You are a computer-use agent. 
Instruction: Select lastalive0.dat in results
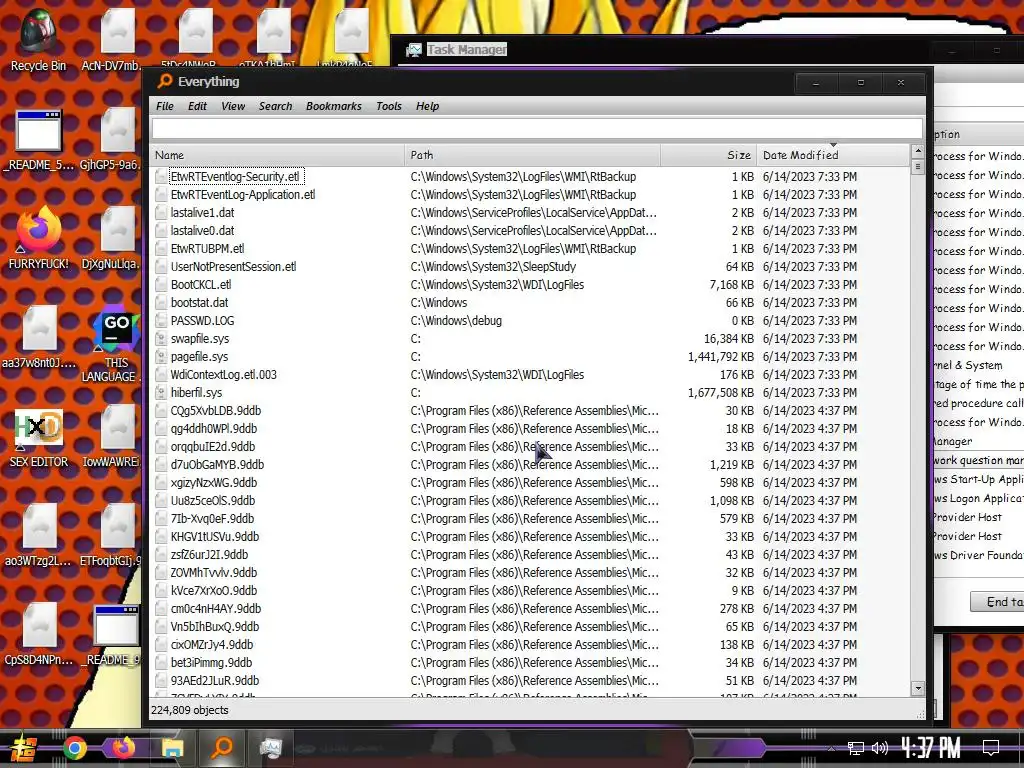pyautogui.click(x=530, y=231)
